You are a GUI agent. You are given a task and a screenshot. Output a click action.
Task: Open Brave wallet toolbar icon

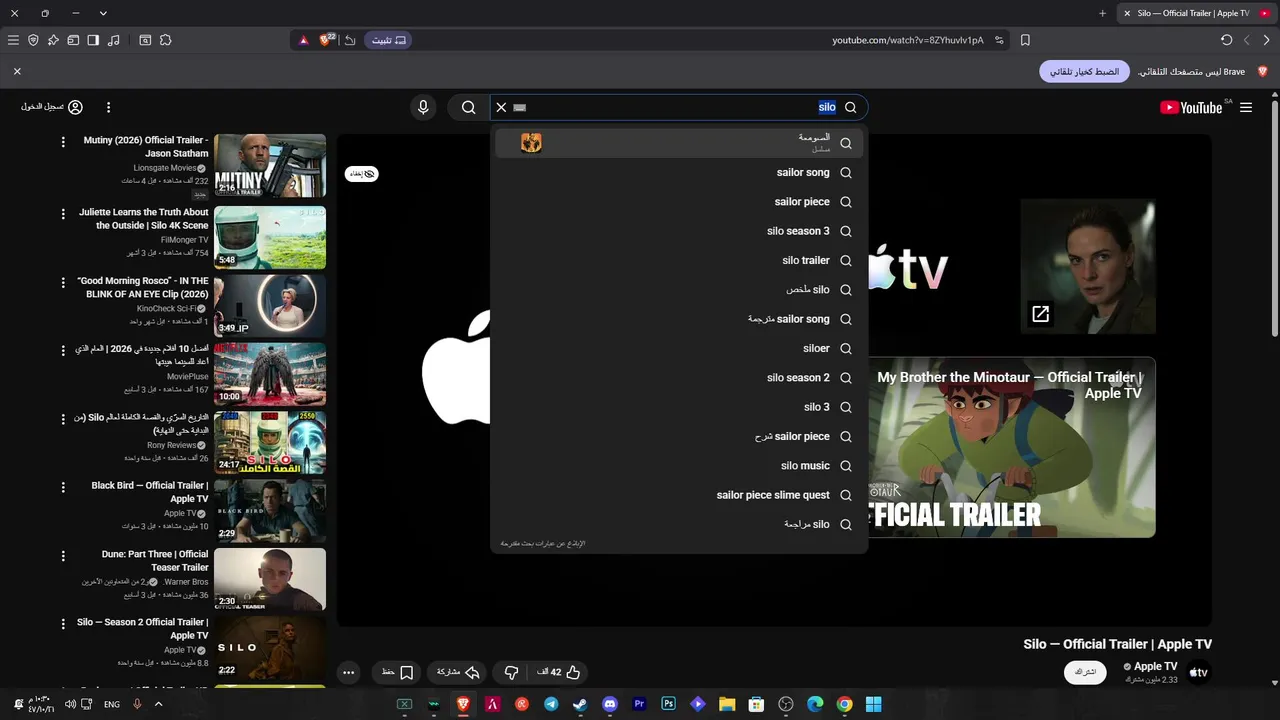tap(73, 40)
